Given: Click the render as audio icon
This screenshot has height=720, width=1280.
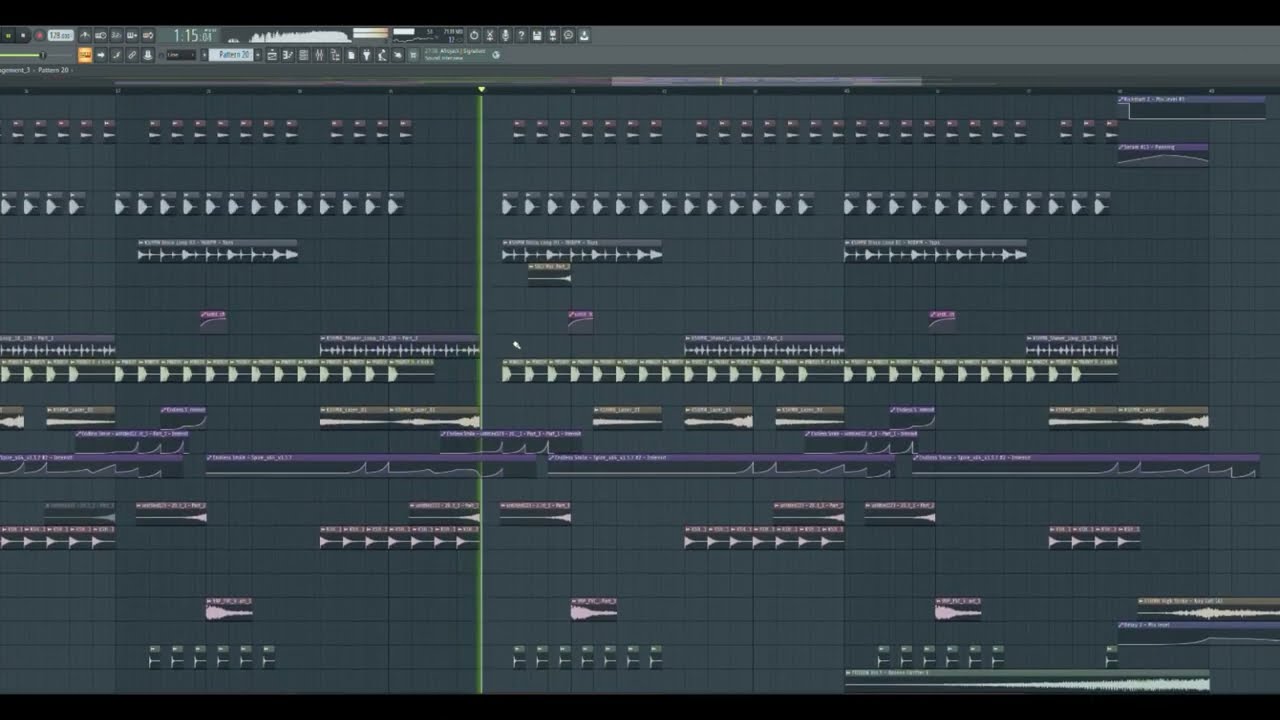Looking at the screenshot, I should (x=552, y=35).
